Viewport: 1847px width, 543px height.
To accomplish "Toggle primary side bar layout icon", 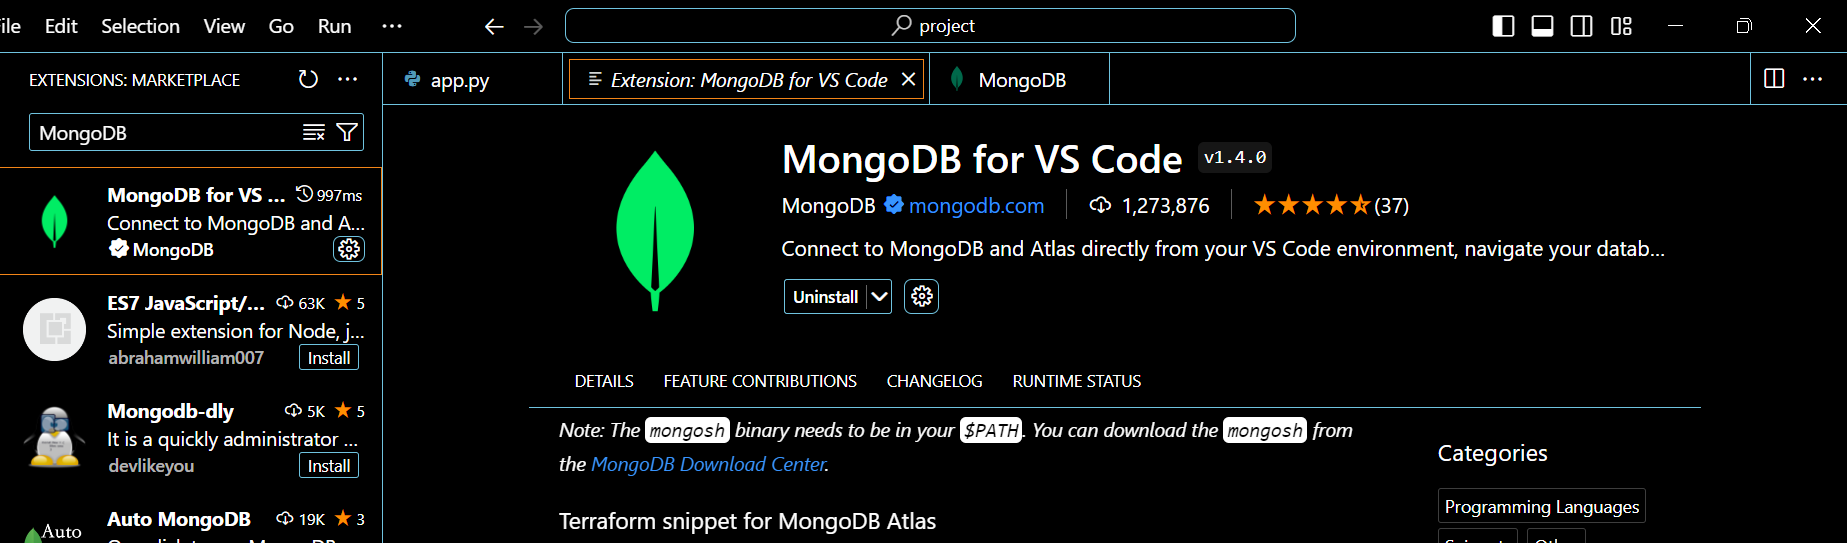I will (x=1503, y=26).
